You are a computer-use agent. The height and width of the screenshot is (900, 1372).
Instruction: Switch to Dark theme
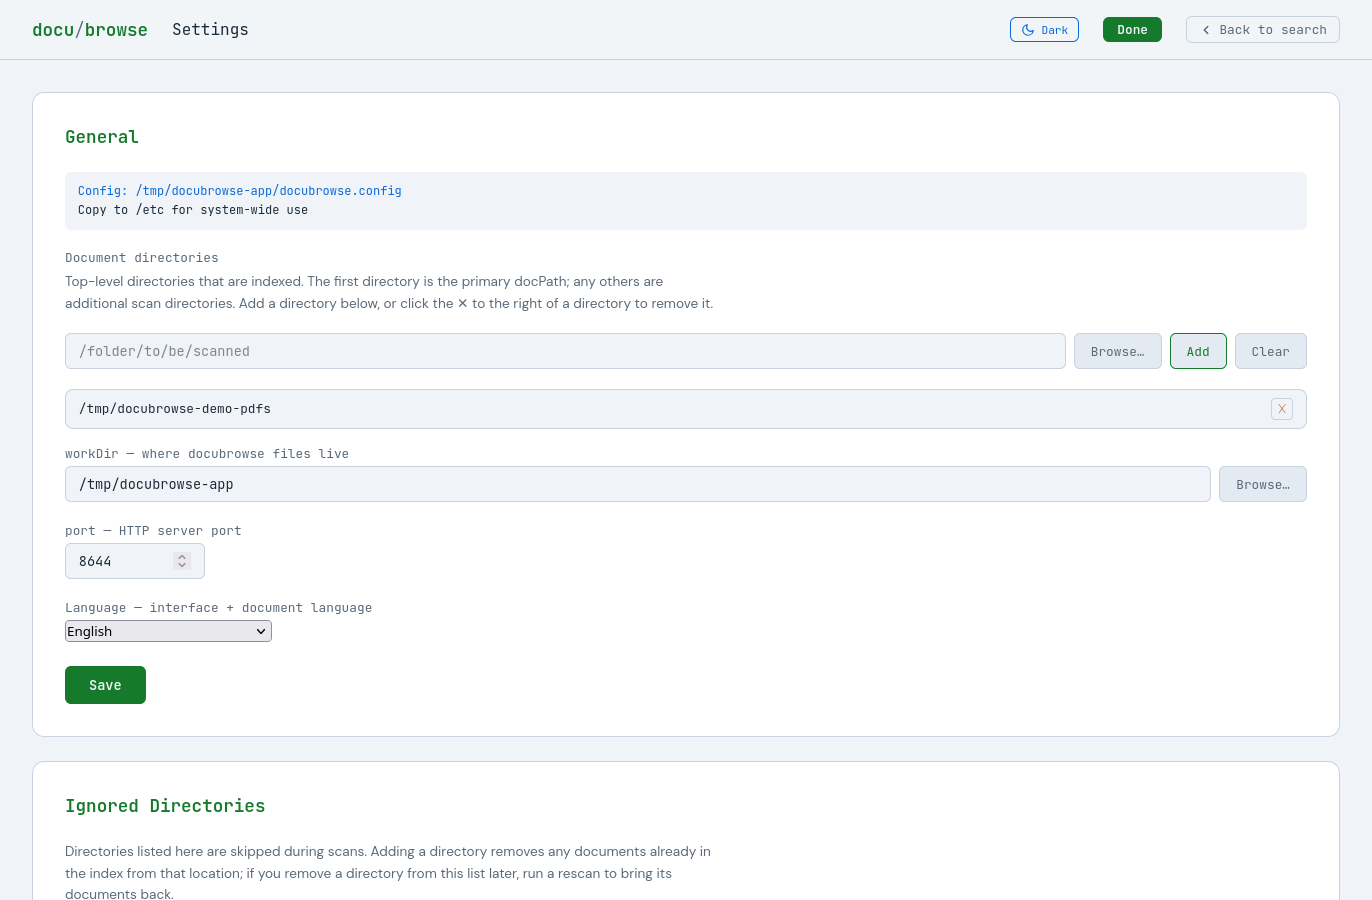point(1044,30)
